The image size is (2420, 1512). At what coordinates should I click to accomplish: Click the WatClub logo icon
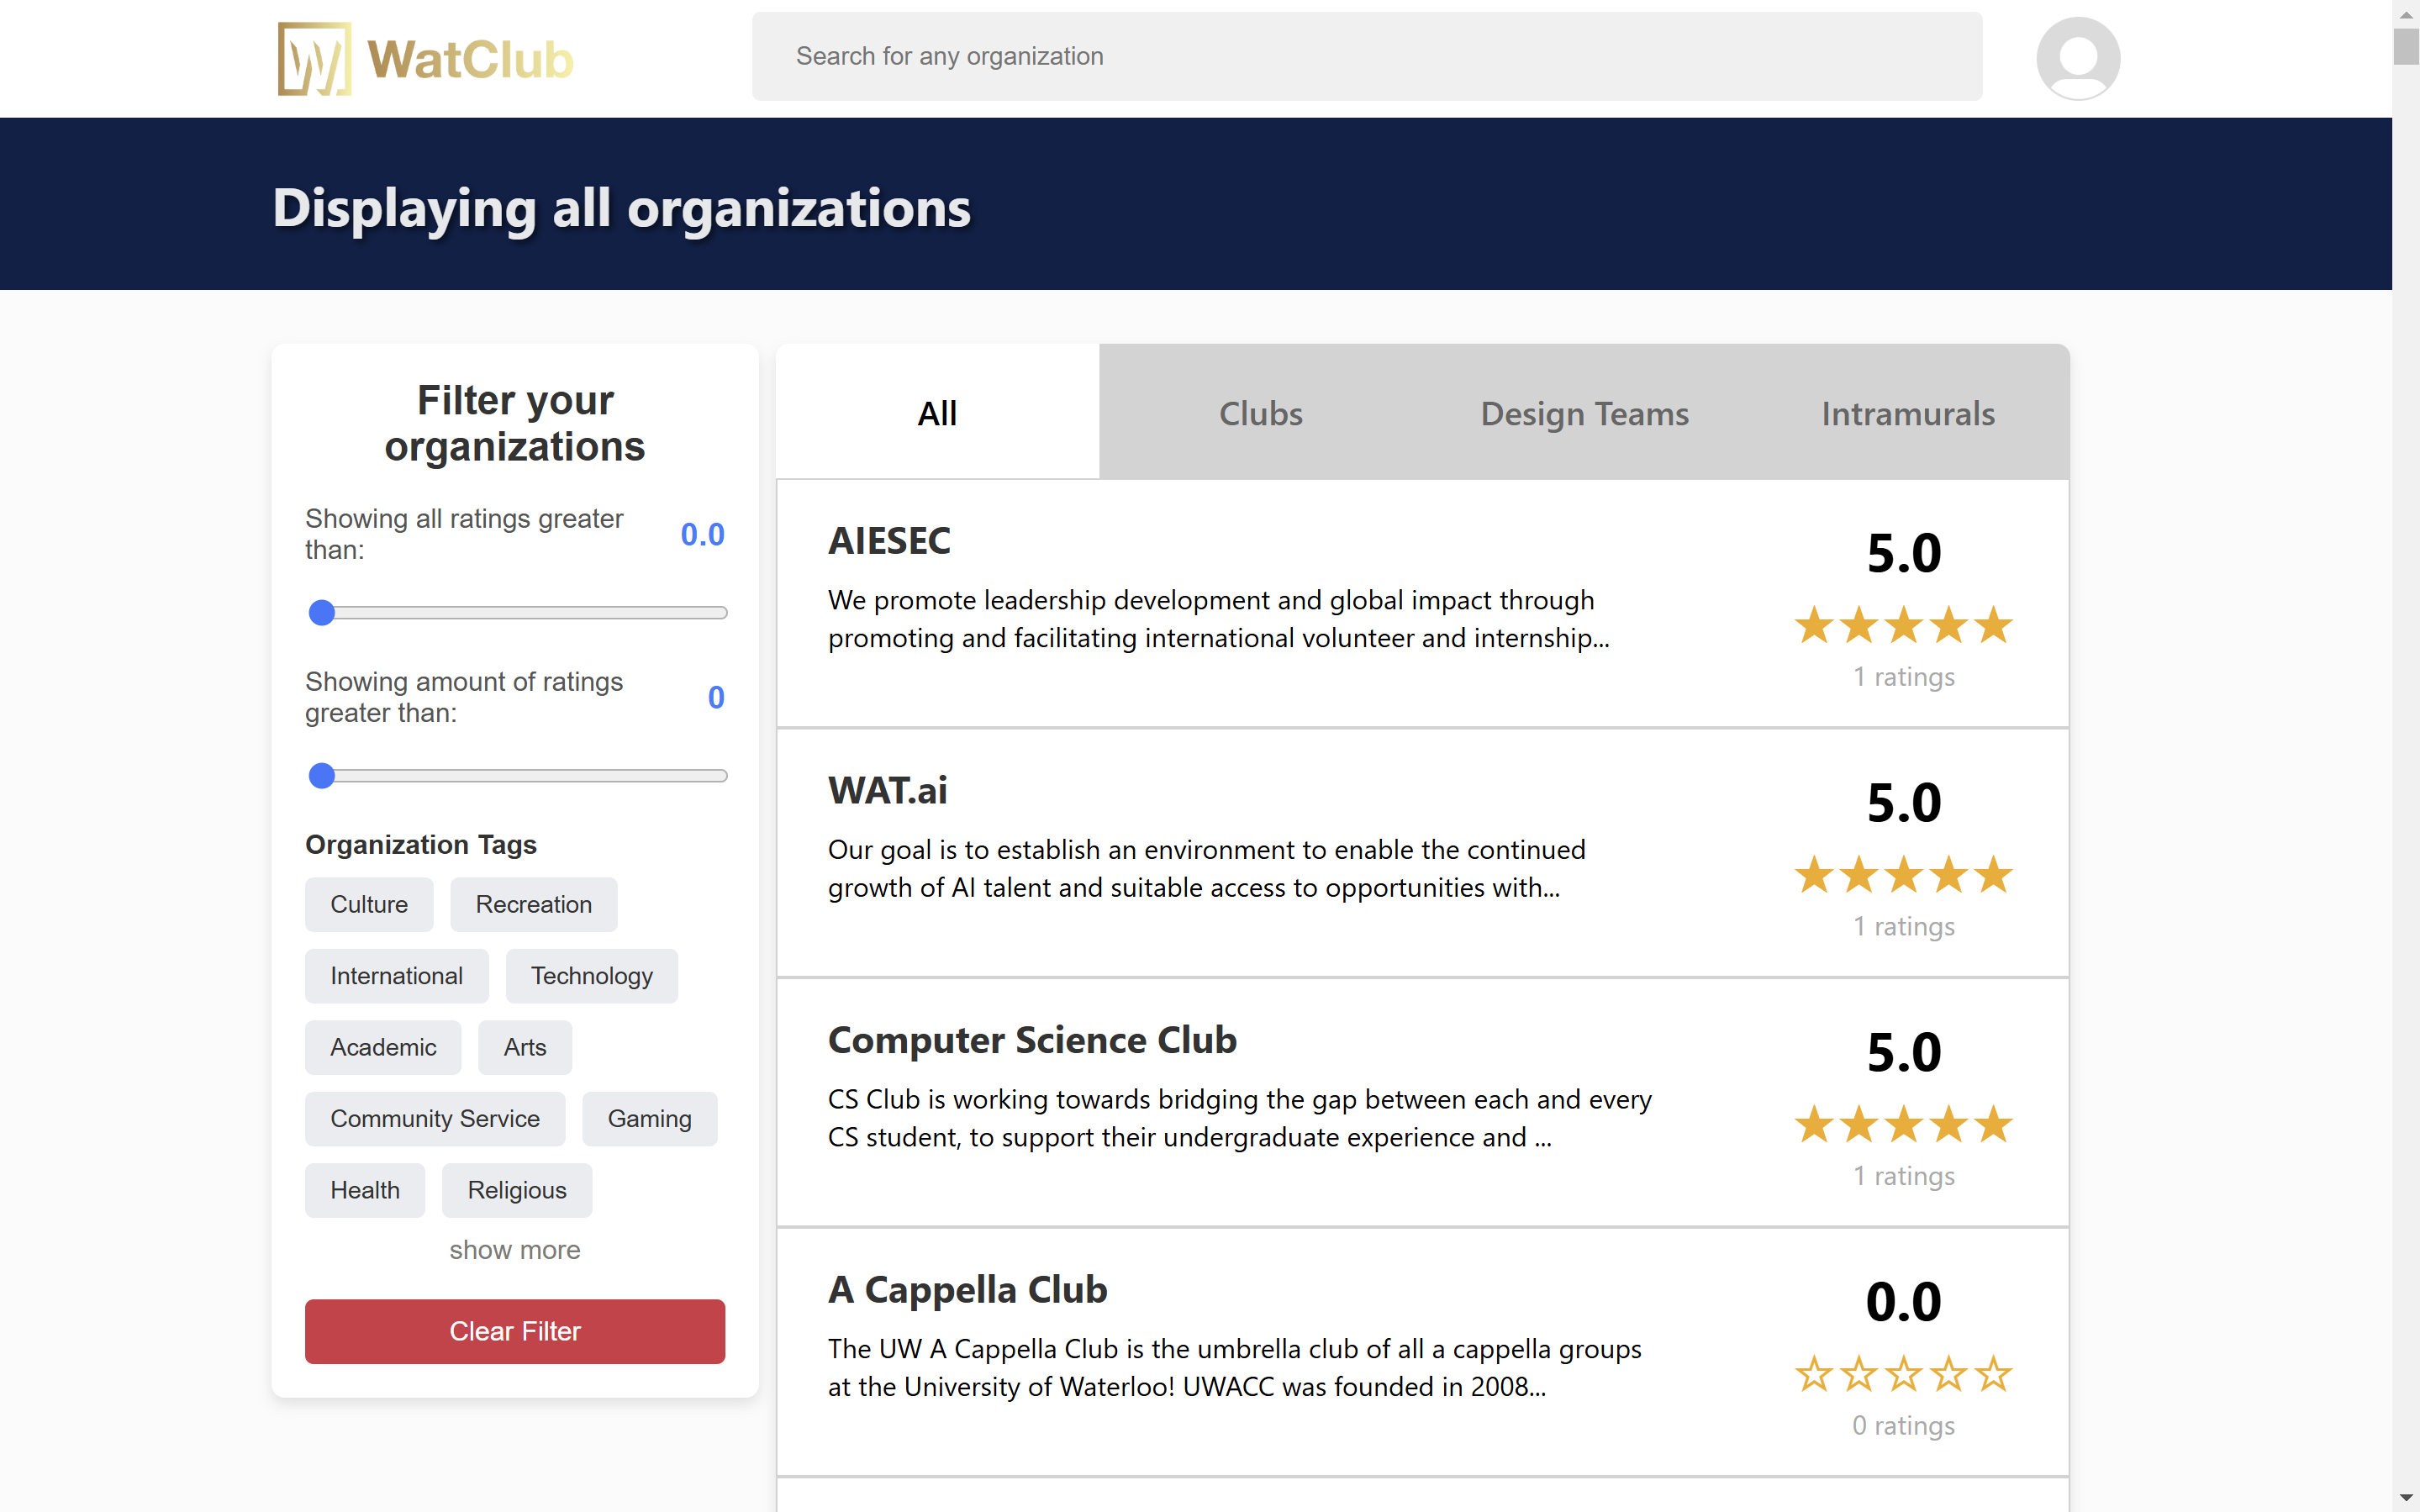click(314, 58)
